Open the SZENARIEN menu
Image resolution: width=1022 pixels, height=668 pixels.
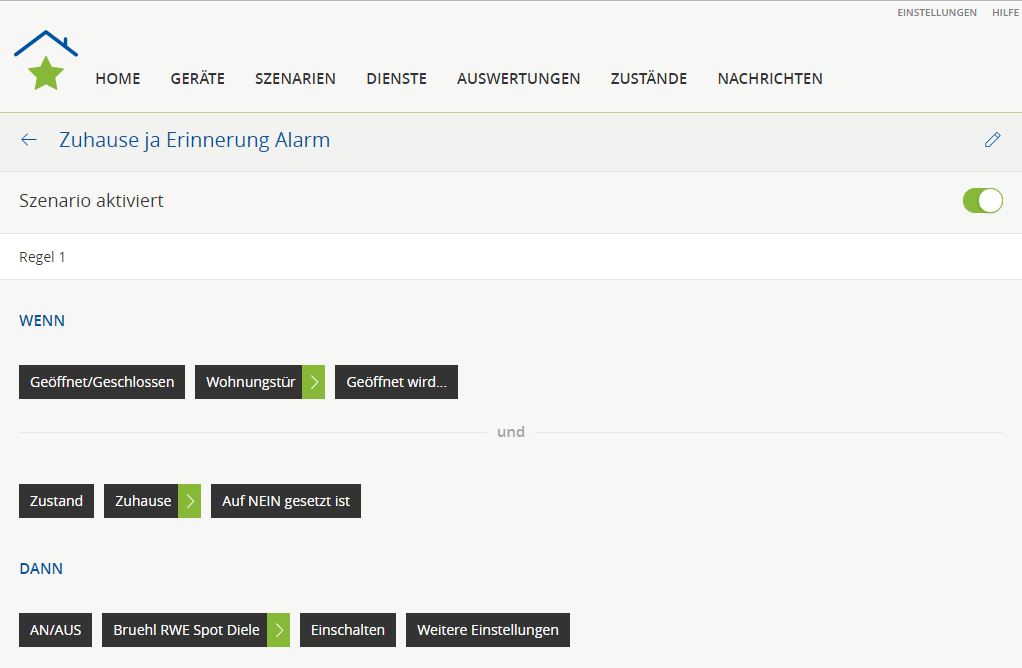tap(295, 79)
